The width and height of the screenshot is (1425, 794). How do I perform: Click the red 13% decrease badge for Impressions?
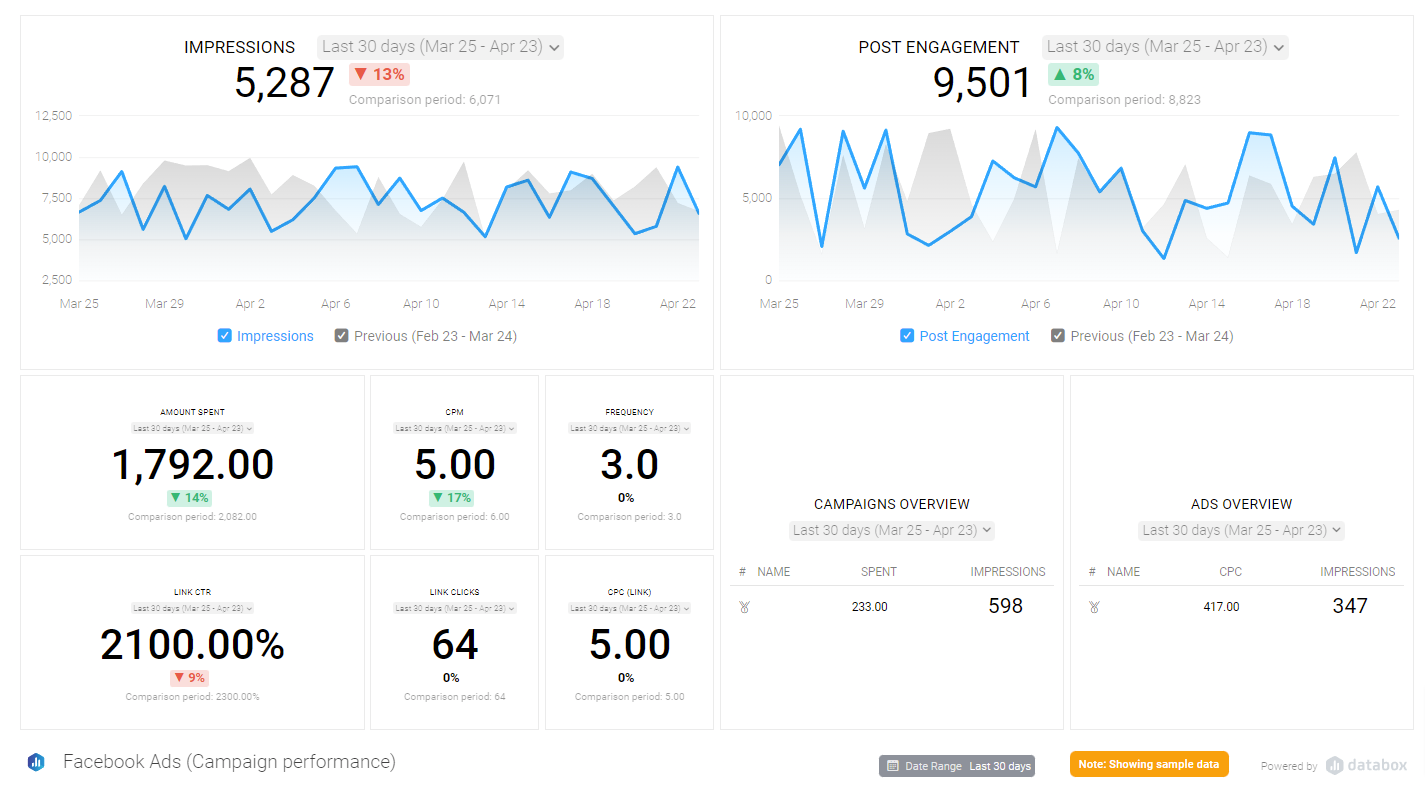[x=379, y=74]
